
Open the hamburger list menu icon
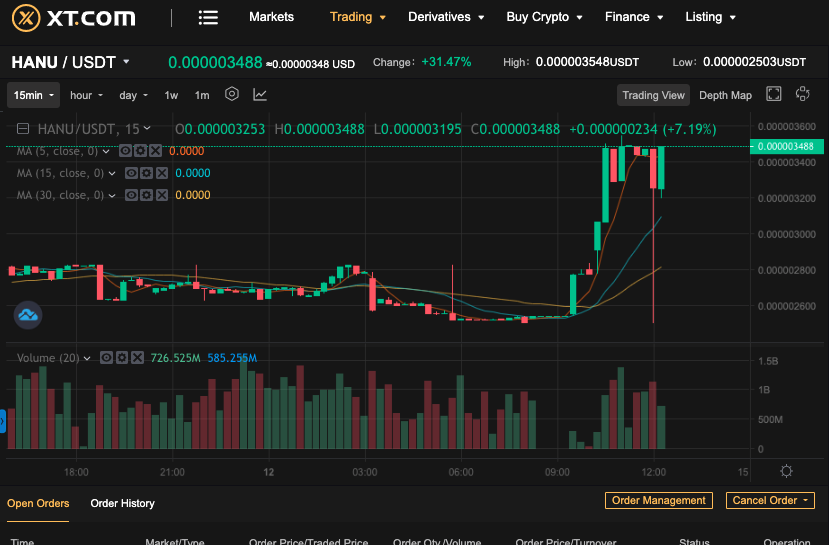click(x=208, y=17)
